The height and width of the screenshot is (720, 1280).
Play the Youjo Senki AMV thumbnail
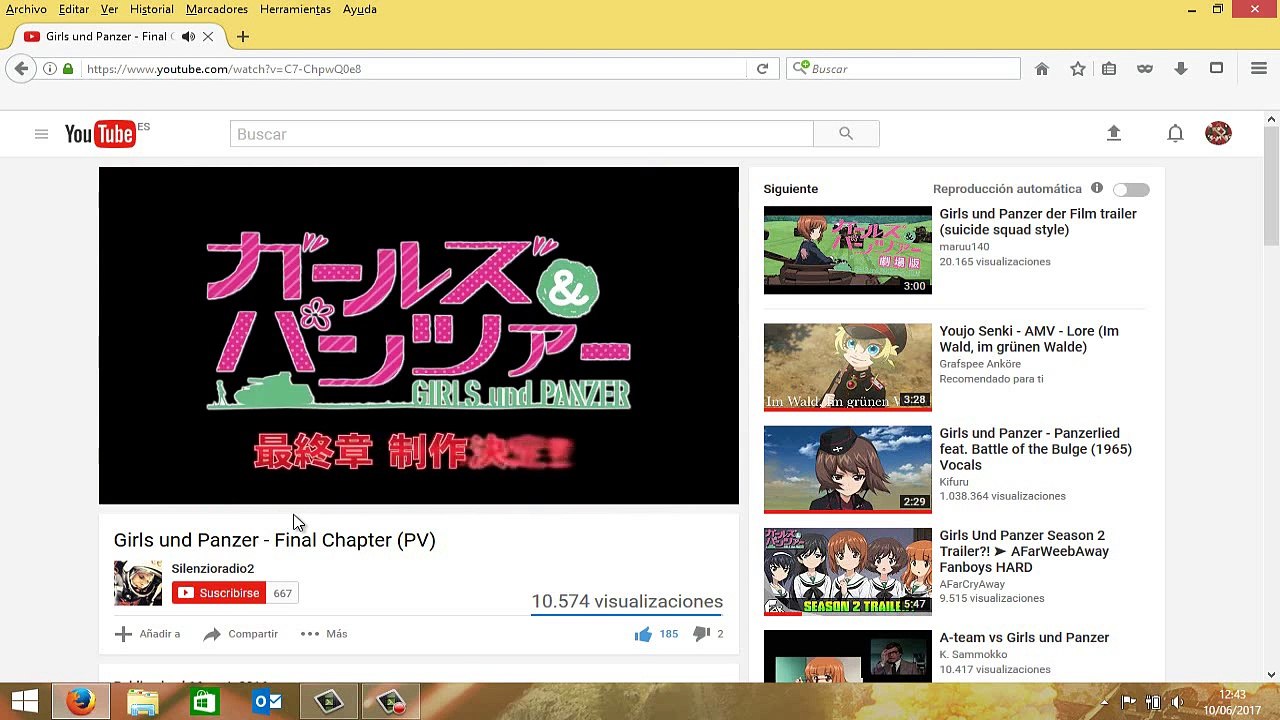pos(847,367)
